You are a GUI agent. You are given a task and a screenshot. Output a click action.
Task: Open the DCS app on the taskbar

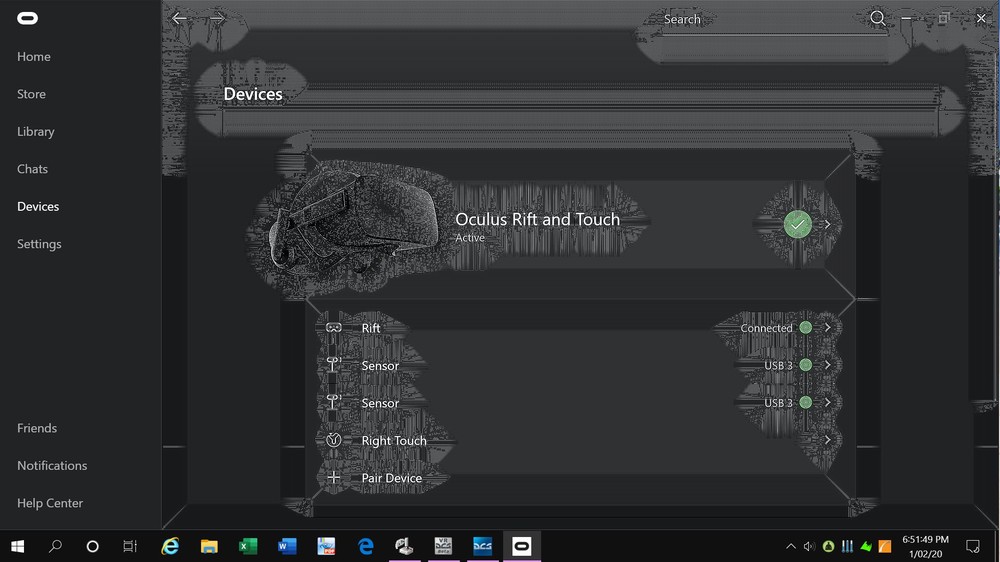482,546
